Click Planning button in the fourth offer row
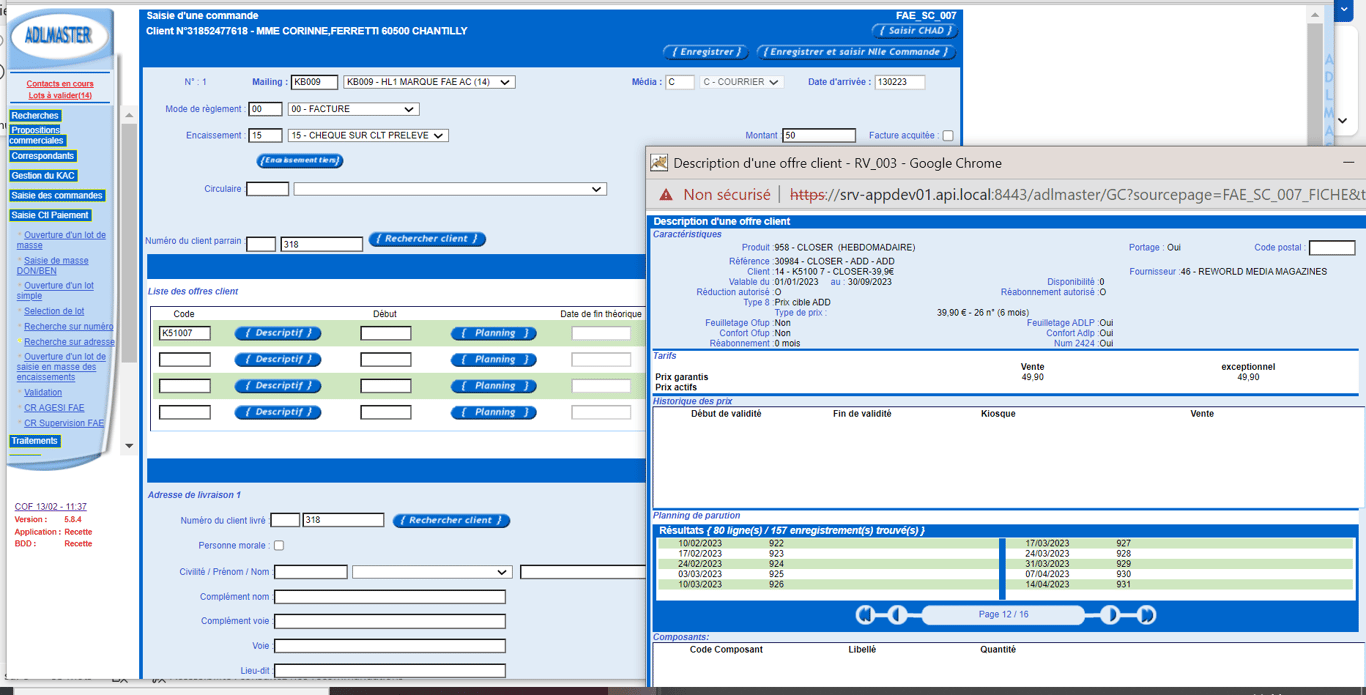This screenshot has height=695, width=1366. tap(494, 412)
